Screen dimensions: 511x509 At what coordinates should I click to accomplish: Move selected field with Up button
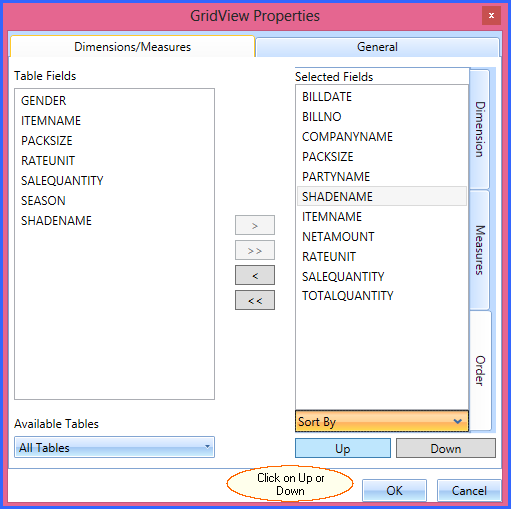pos(343,448)
